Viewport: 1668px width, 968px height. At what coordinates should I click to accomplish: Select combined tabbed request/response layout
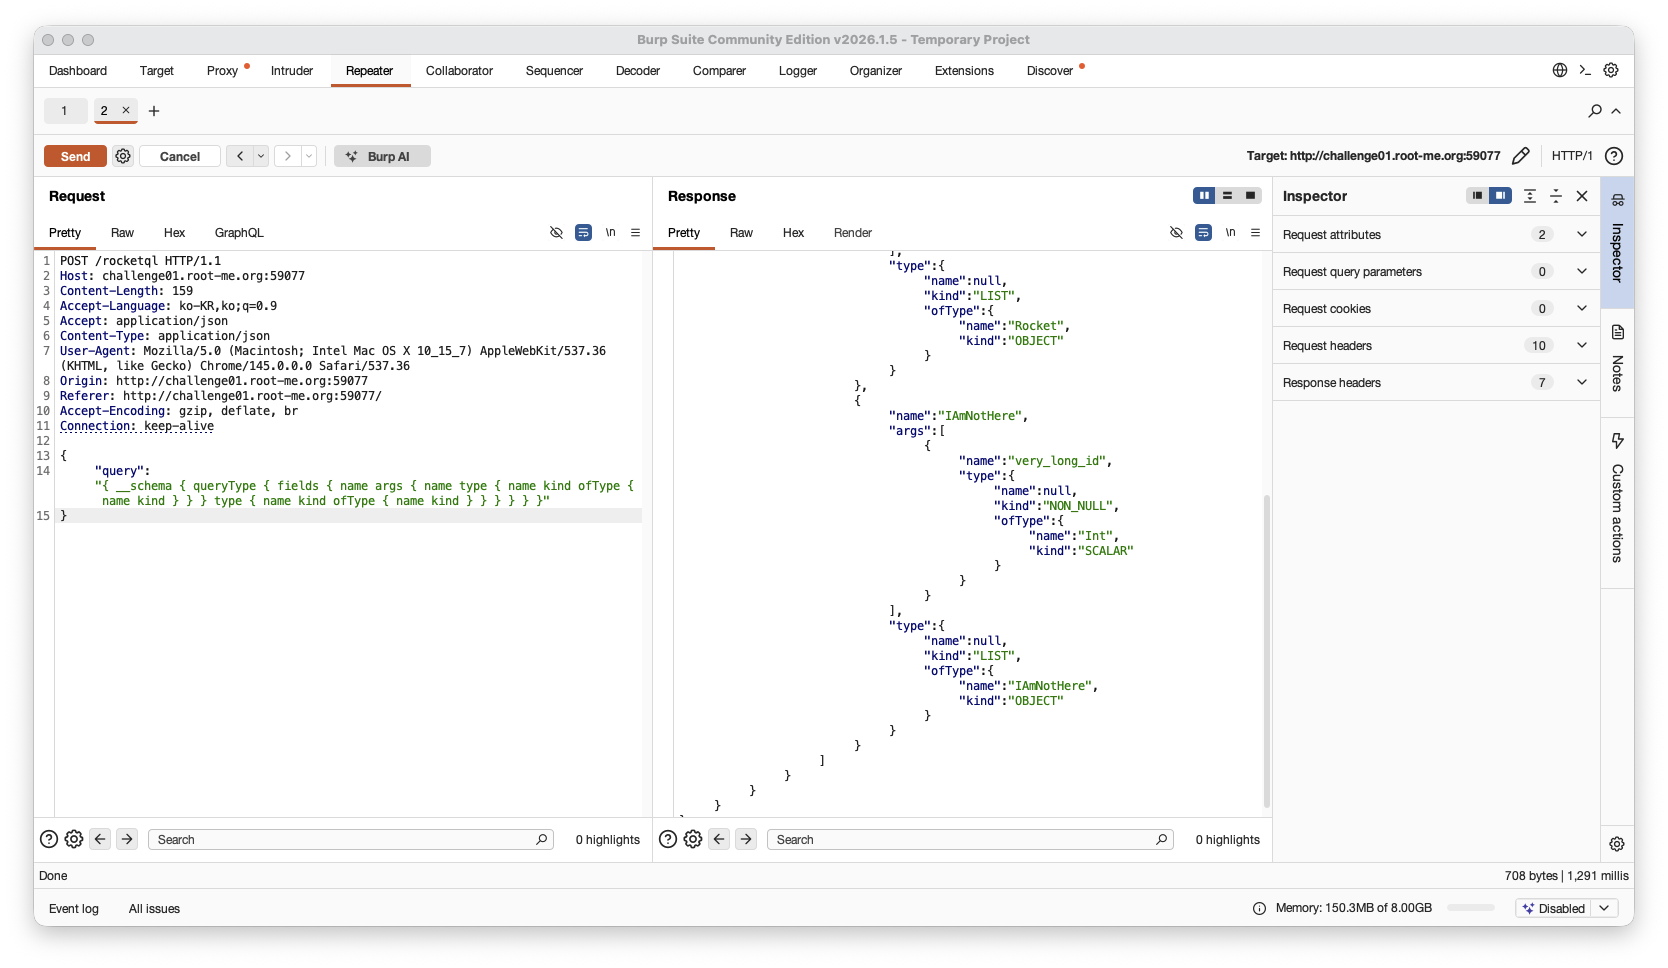coord(1250,196)
